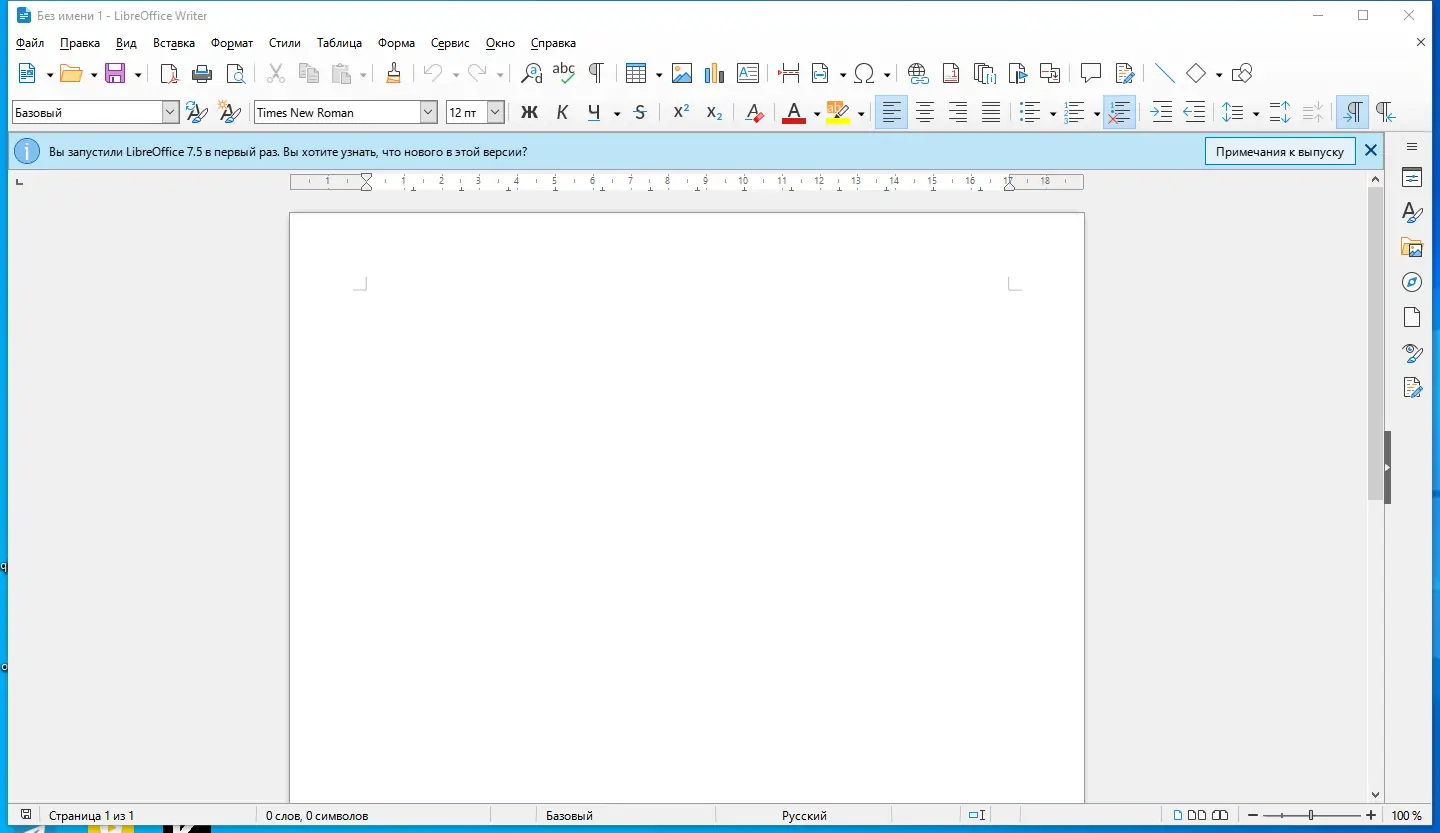Open the Таблица menu
The image size is (1440, 833).
339,43
